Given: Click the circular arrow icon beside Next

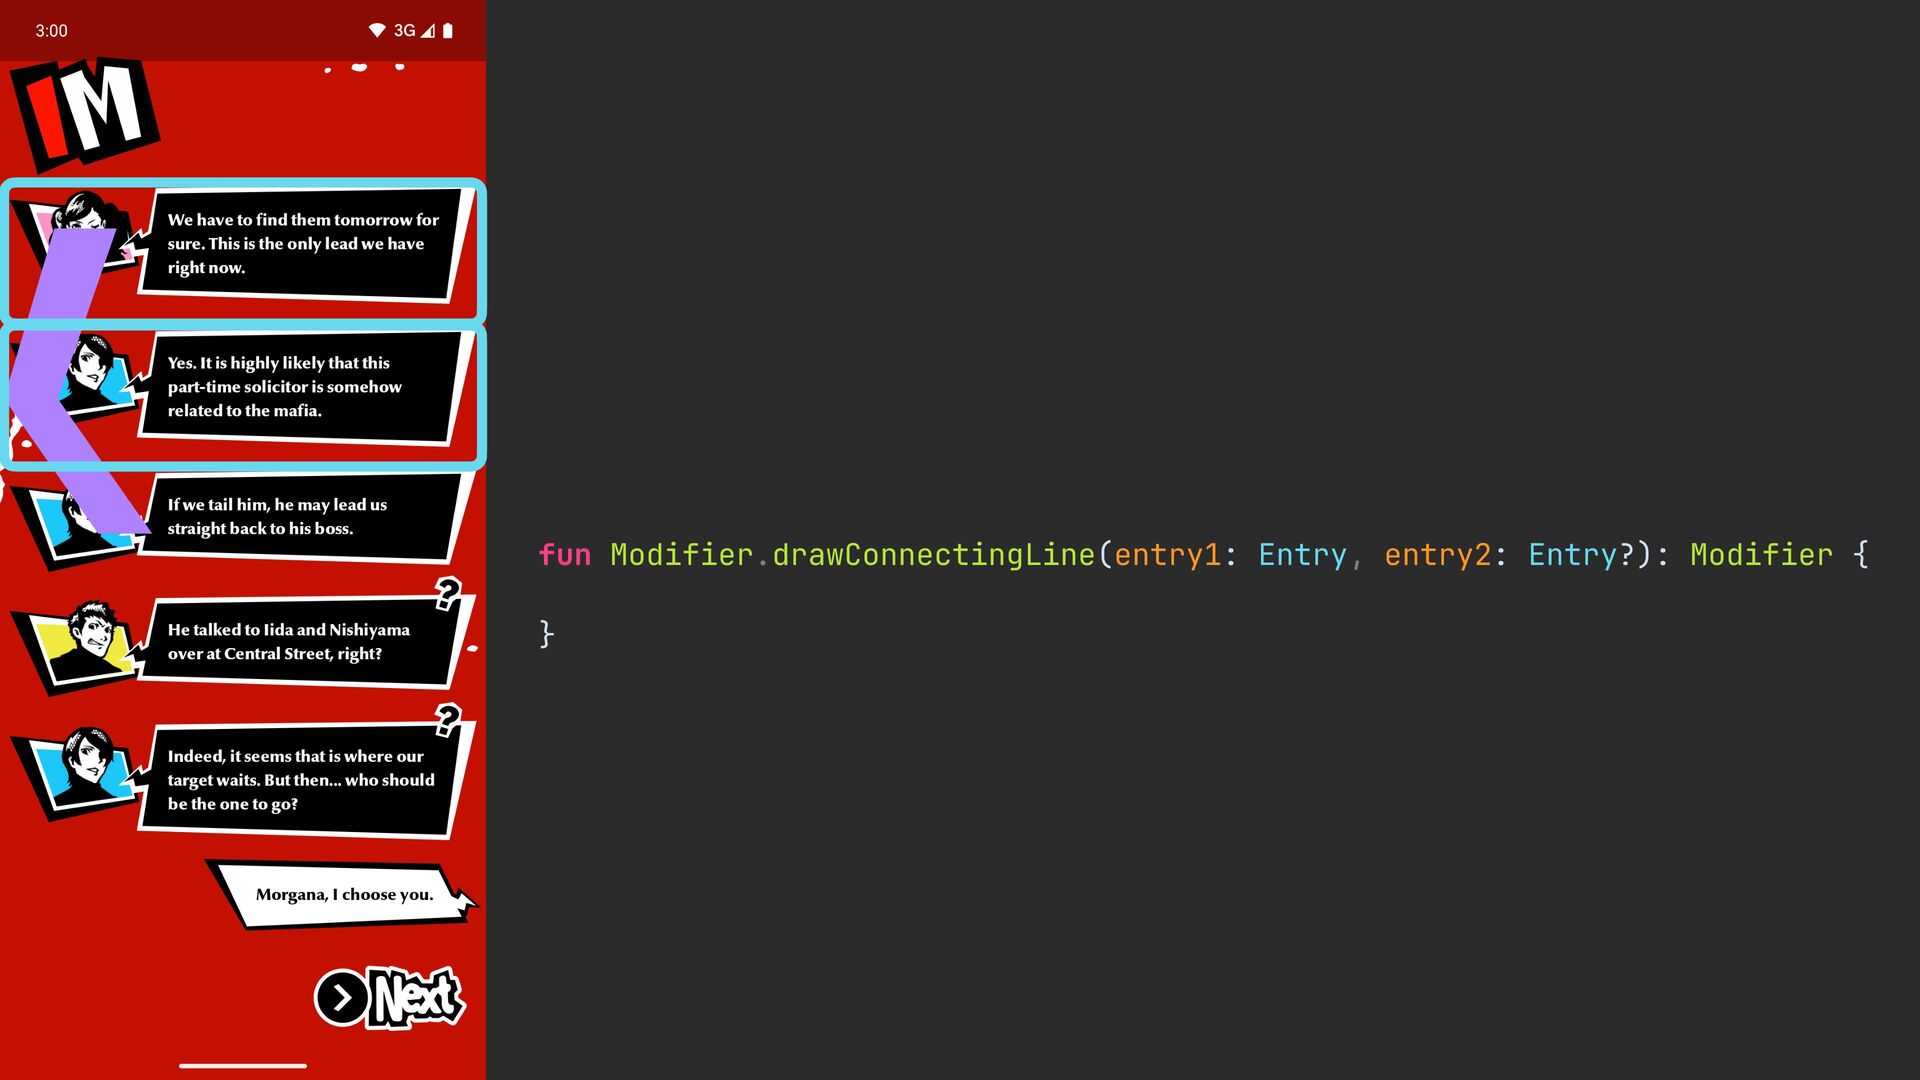Looking at the screenshot, I should (341, 998).
